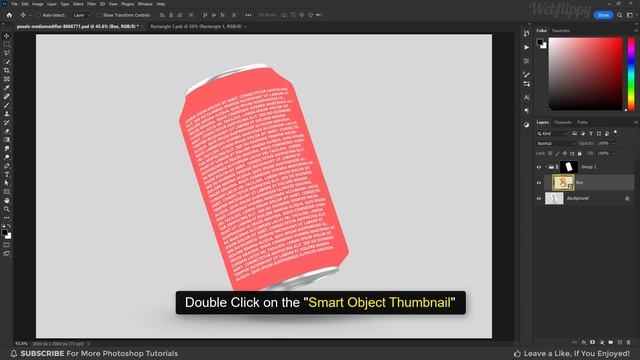The width and height of the screenshot is (640, 360).
Task: Click the hue slider strip in Color panel
Action: pos(631,74)
